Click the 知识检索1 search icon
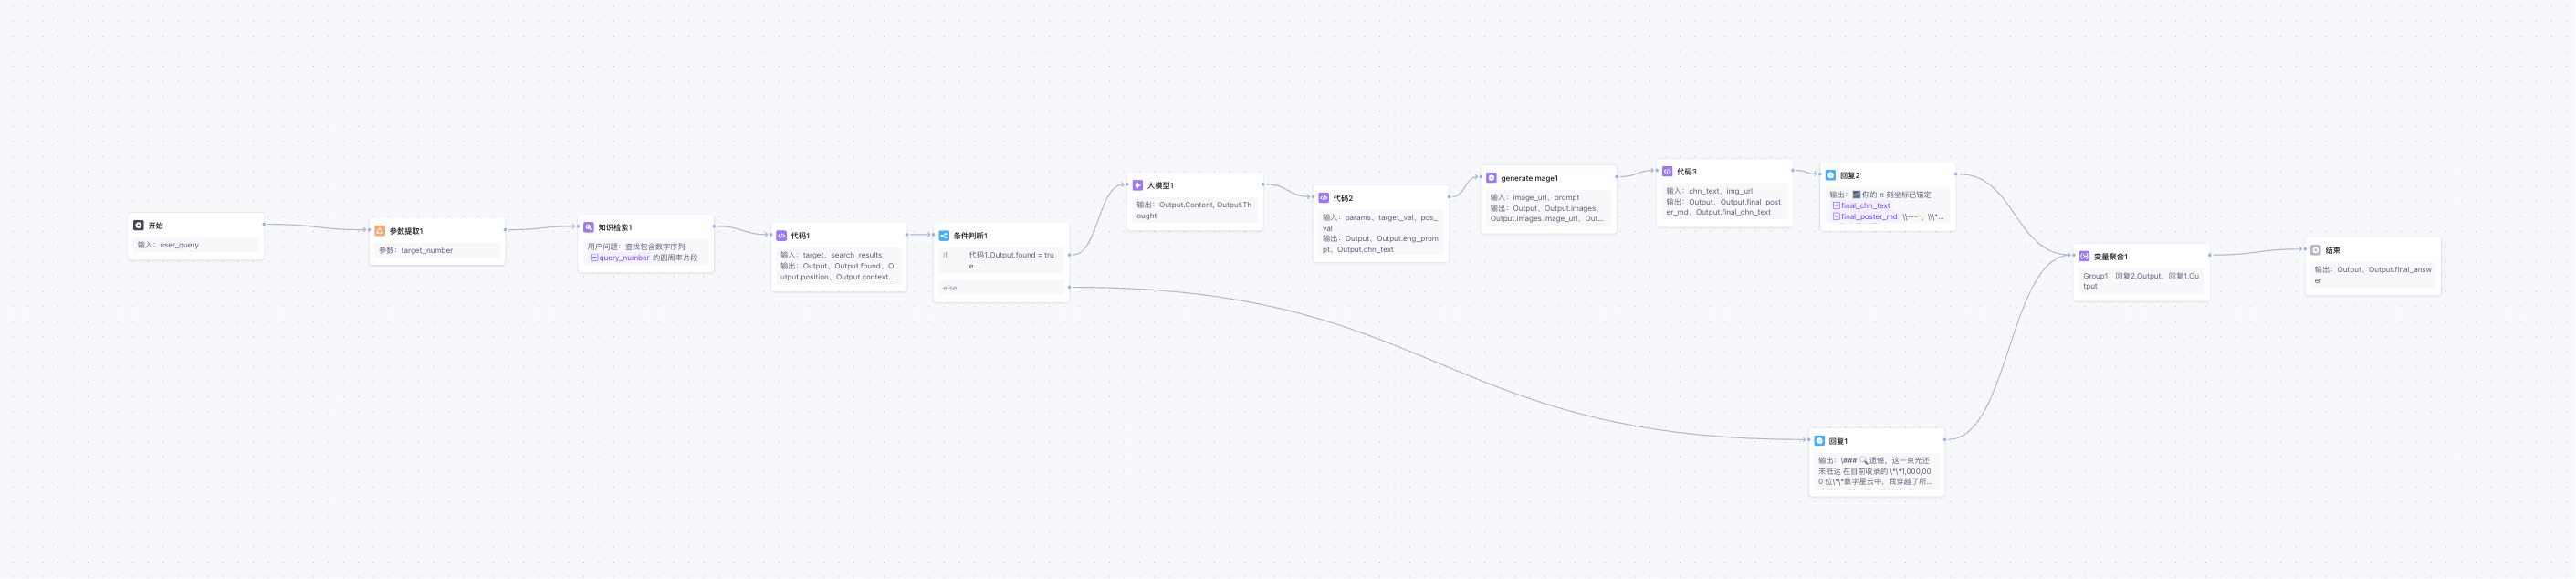Viewport: 2576px width, 579px height. click(588, 228)
